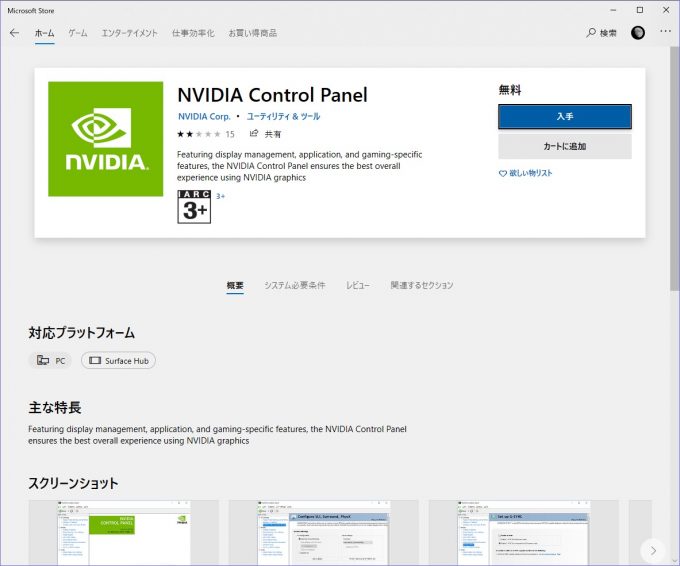Click the Surface Hub platform chip
The image size is (680, 566).
click(118, 360)
